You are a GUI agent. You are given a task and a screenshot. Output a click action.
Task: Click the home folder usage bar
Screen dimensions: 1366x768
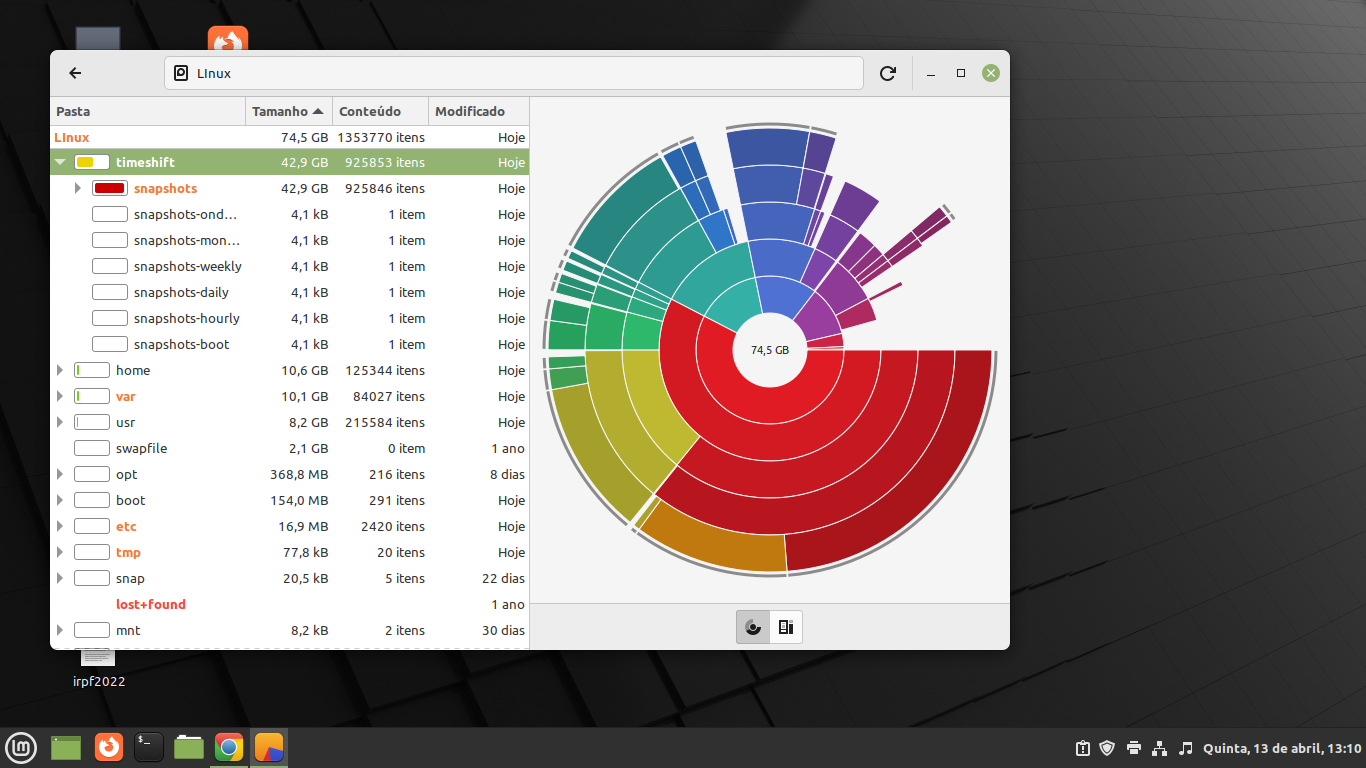pyautogui.click(x=92, y=370)
